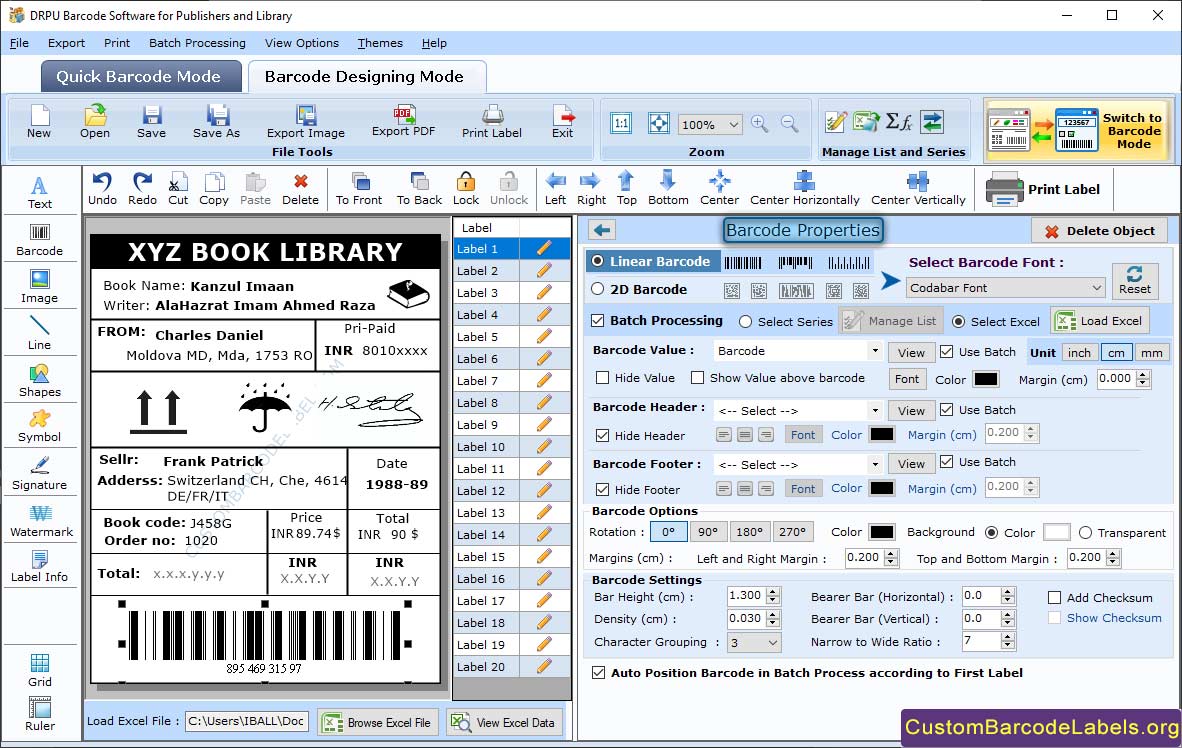This screenshot has width=1182, height=748.
Task: Adjust the Narrow to Wide Ratio stepper
Action: [x=1007, y=642]
